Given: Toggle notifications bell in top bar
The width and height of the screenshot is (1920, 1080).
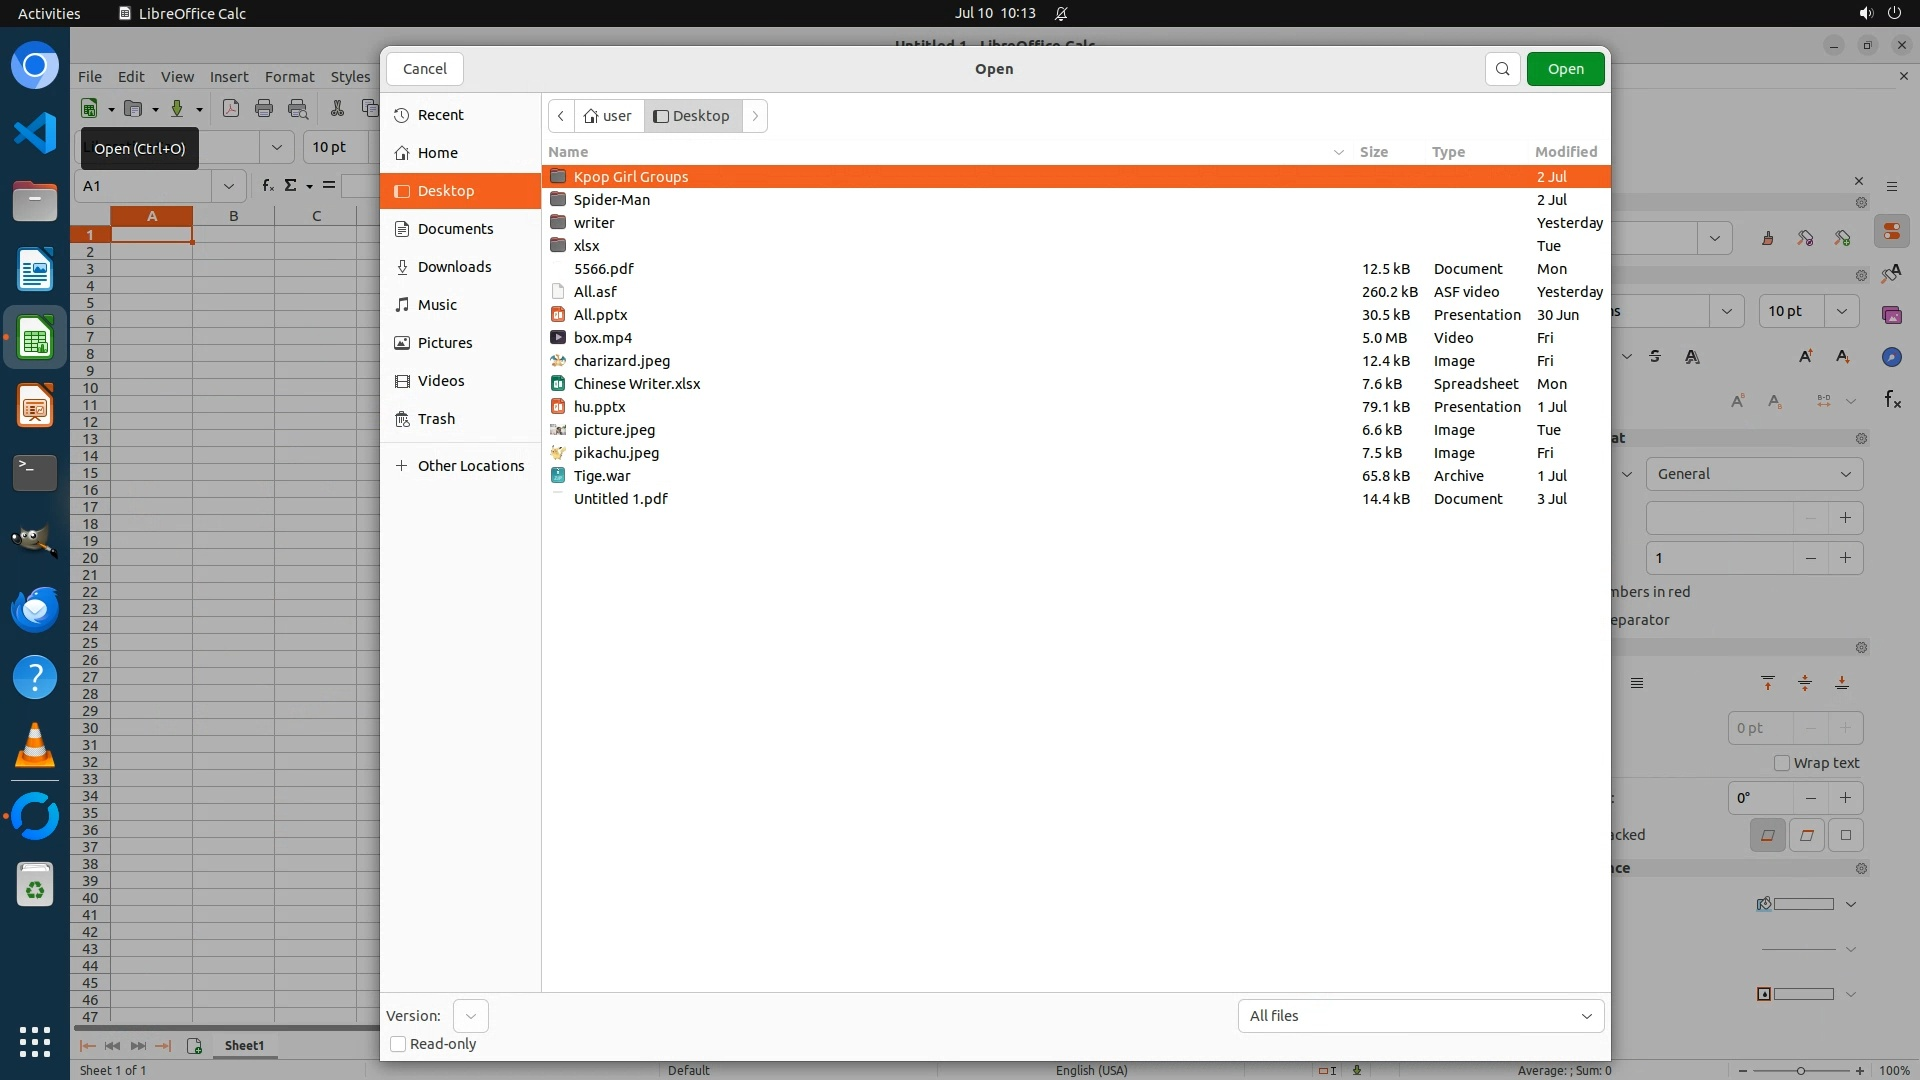Looking at the screenshot, I should click(1061, 13).
